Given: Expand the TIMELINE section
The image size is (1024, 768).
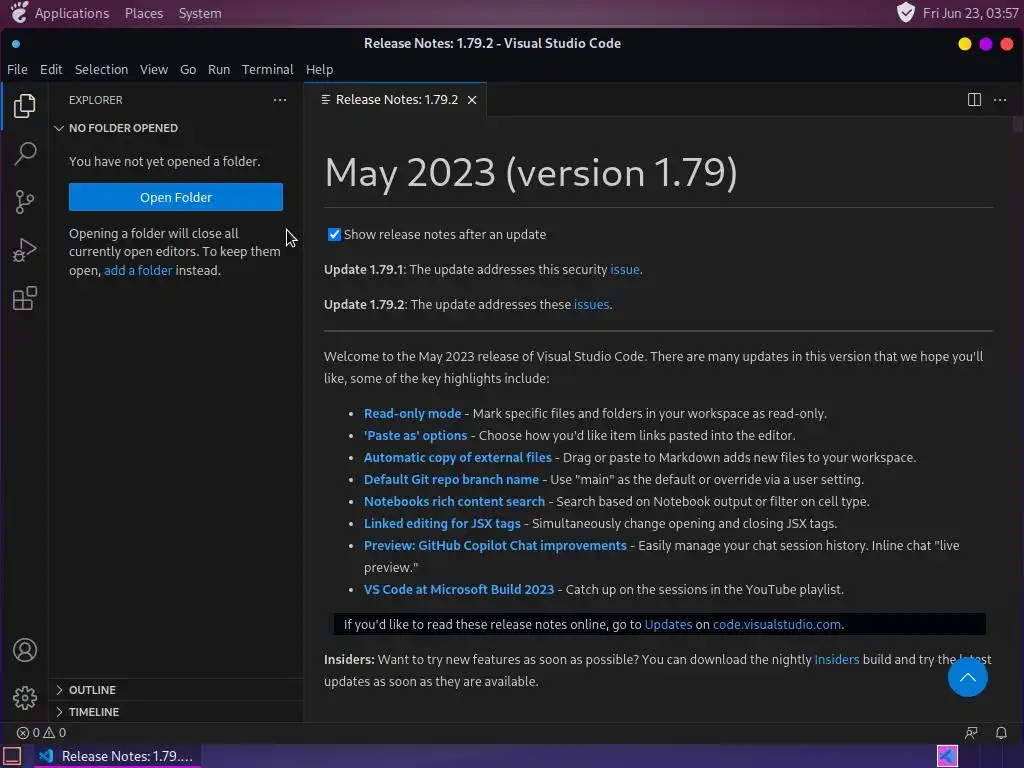Looking at the screenshot, I should point(175,712).
